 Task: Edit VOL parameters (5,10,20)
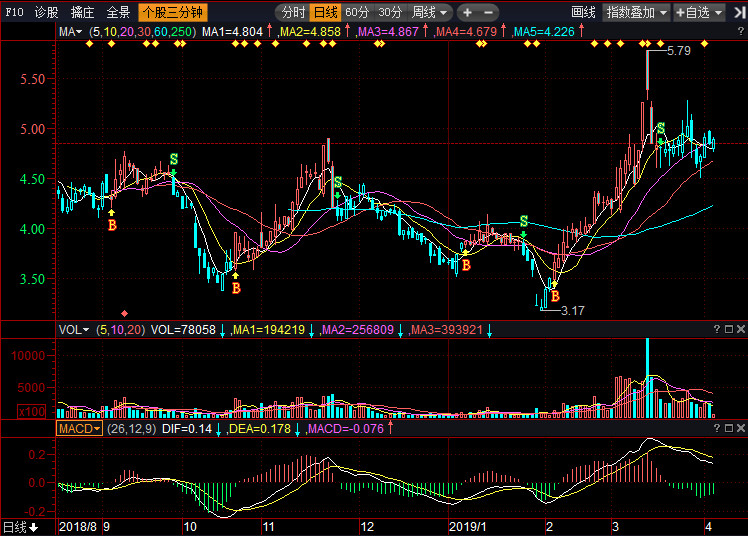coord(121,330)
